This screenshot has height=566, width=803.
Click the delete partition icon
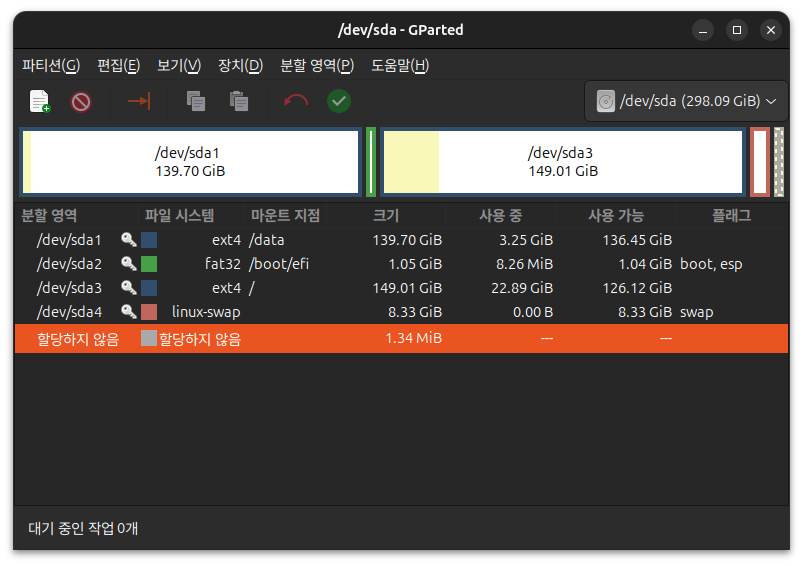(x=81, y=101)
